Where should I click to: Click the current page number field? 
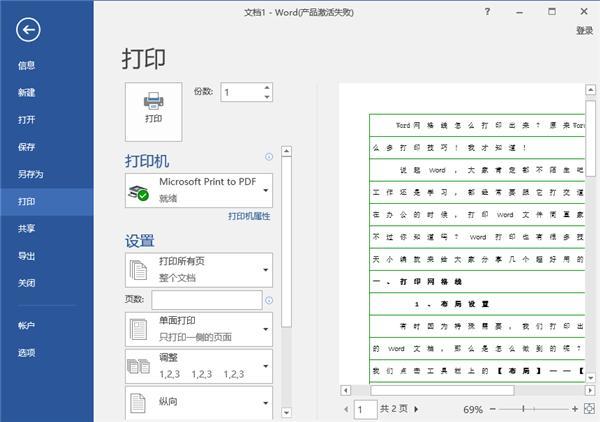[365, 409]
